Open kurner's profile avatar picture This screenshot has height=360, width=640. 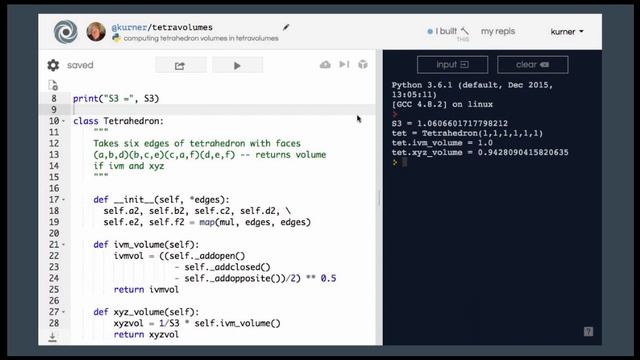pyautogui.click(x=96, y=31)
